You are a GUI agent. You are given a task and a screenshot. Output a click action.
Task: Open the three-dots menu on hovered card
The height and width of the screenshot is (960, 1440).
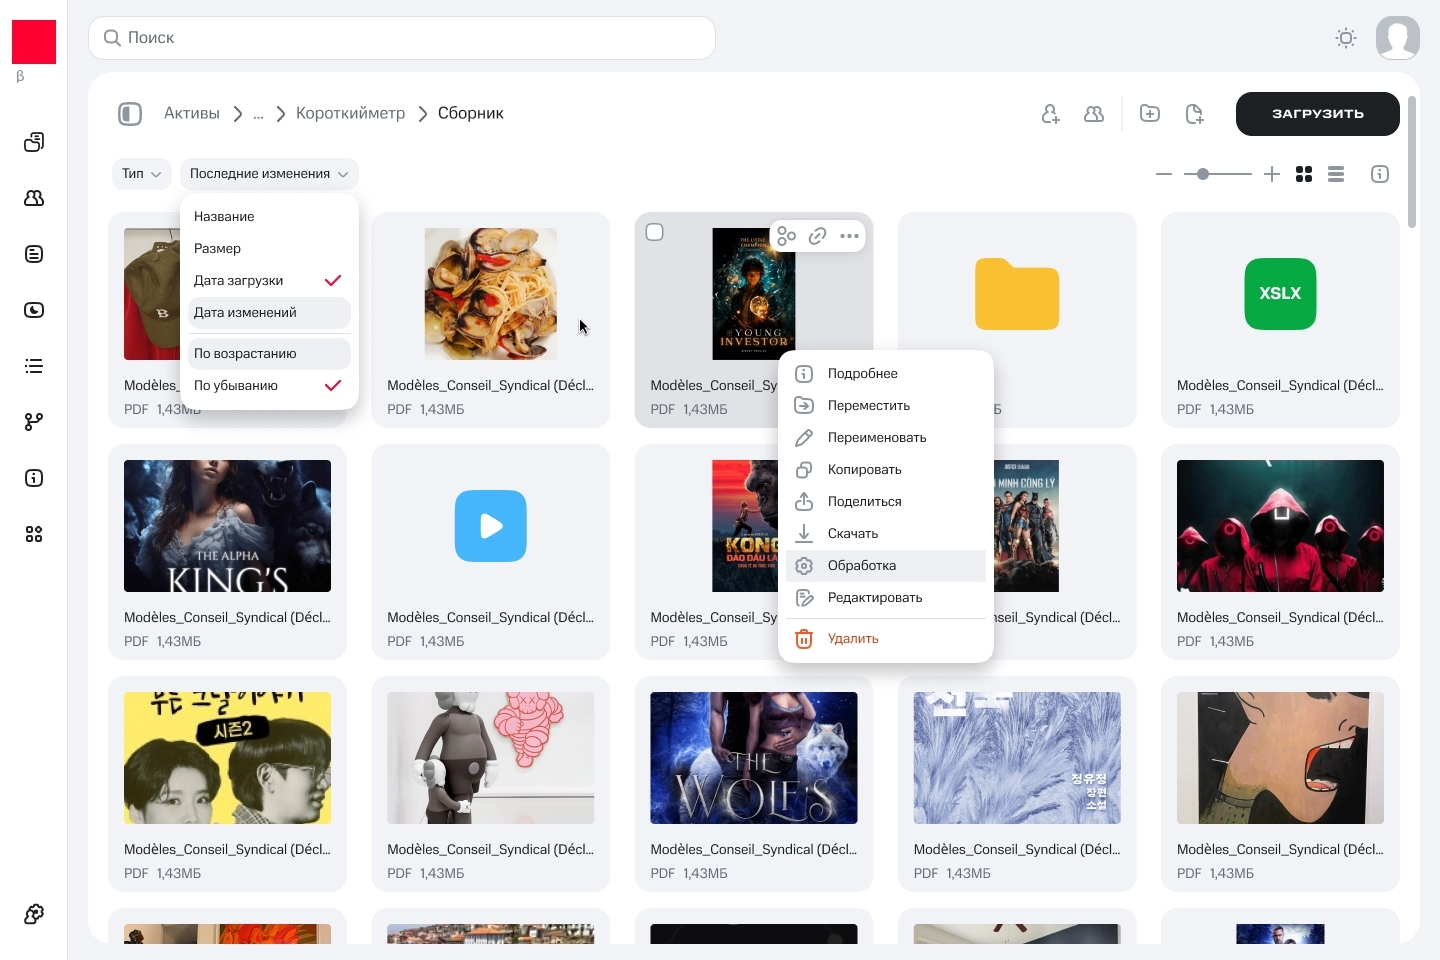tap(849, 236)
